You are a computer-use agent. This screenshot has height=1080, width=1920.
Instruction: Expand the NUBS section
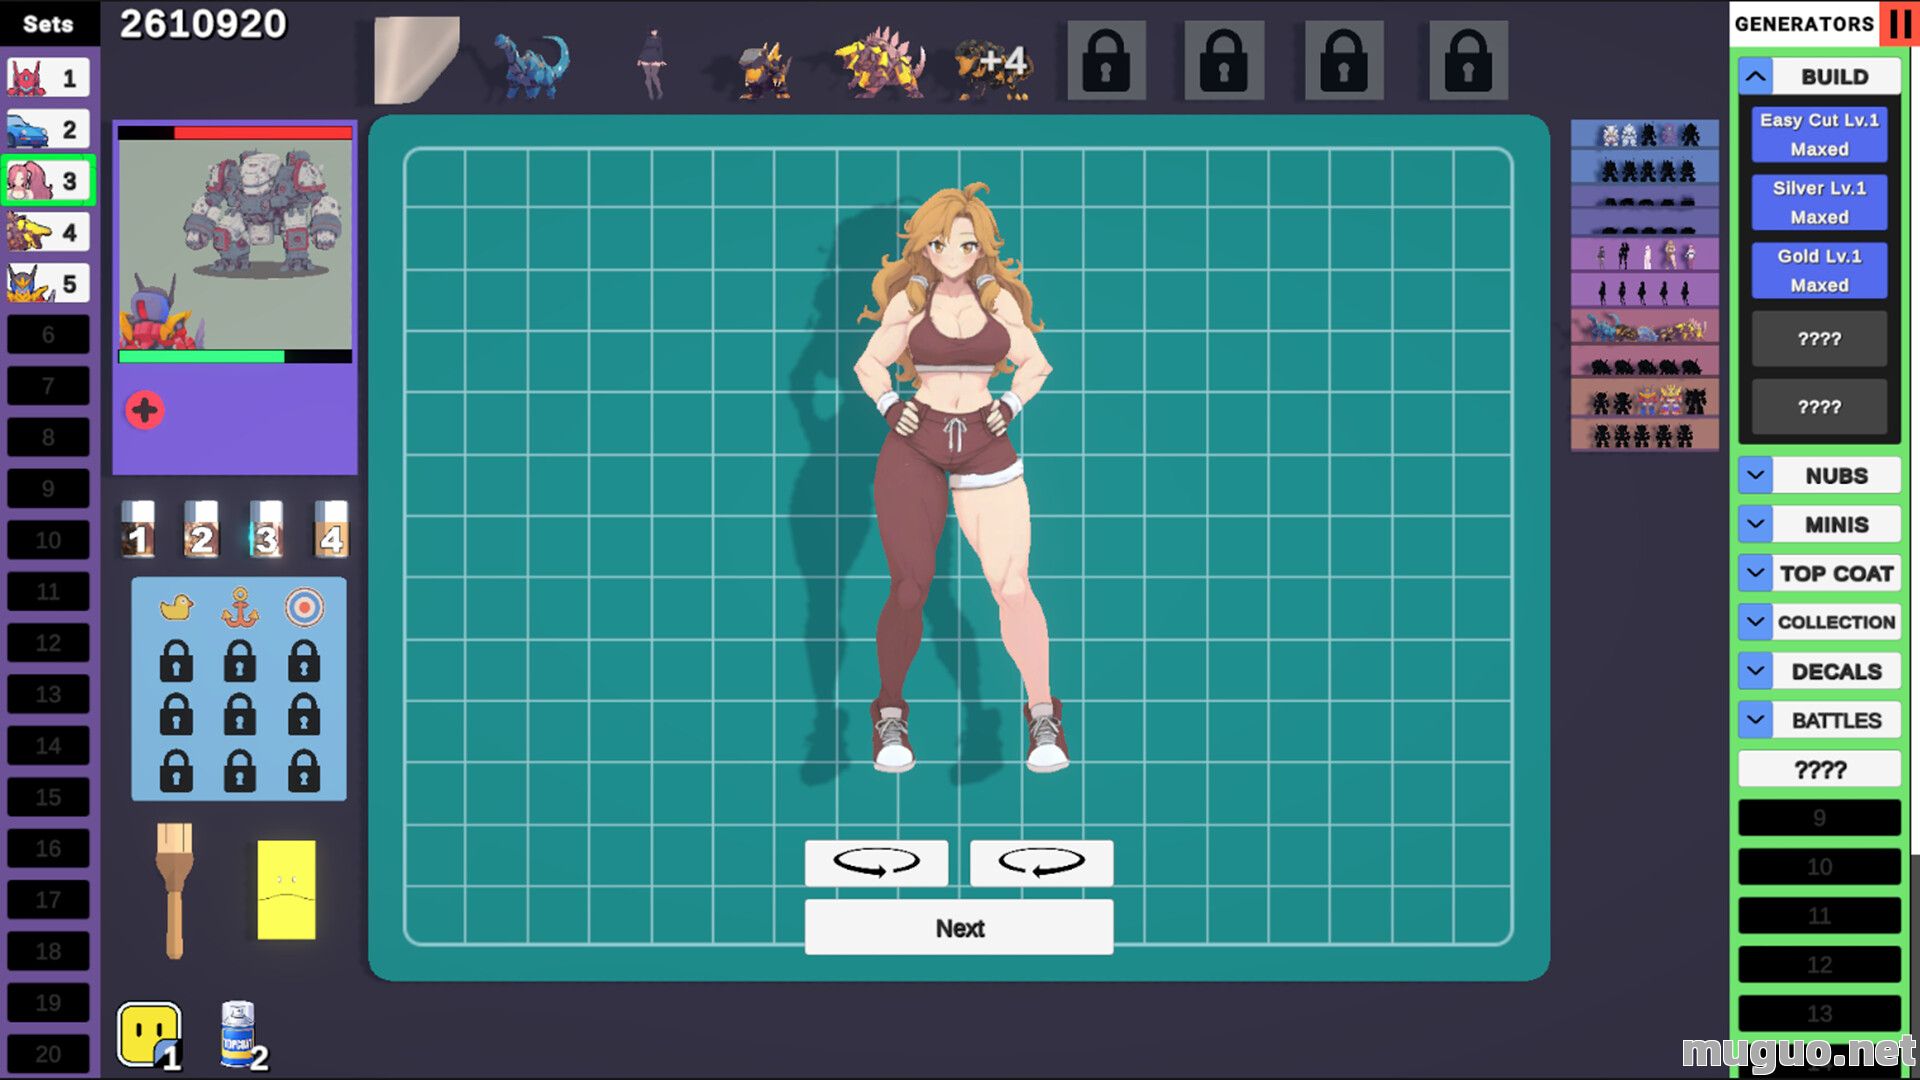pyautogui.click(x=1756, y=475)
